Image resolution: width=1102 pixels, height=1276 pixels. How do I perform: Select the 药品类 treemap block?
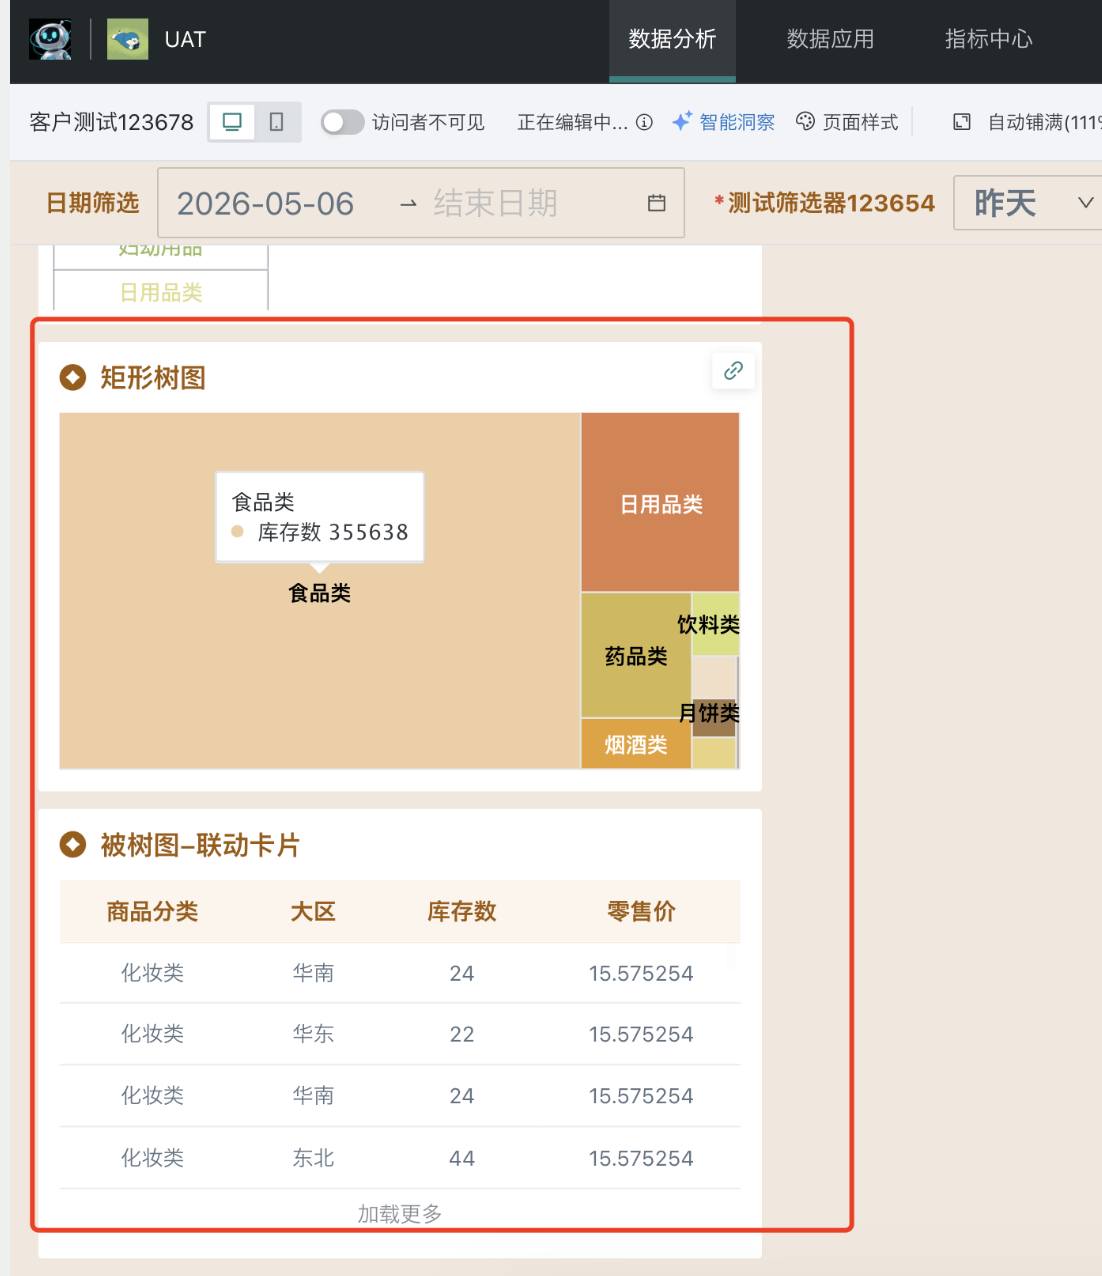tap(636, 656)
